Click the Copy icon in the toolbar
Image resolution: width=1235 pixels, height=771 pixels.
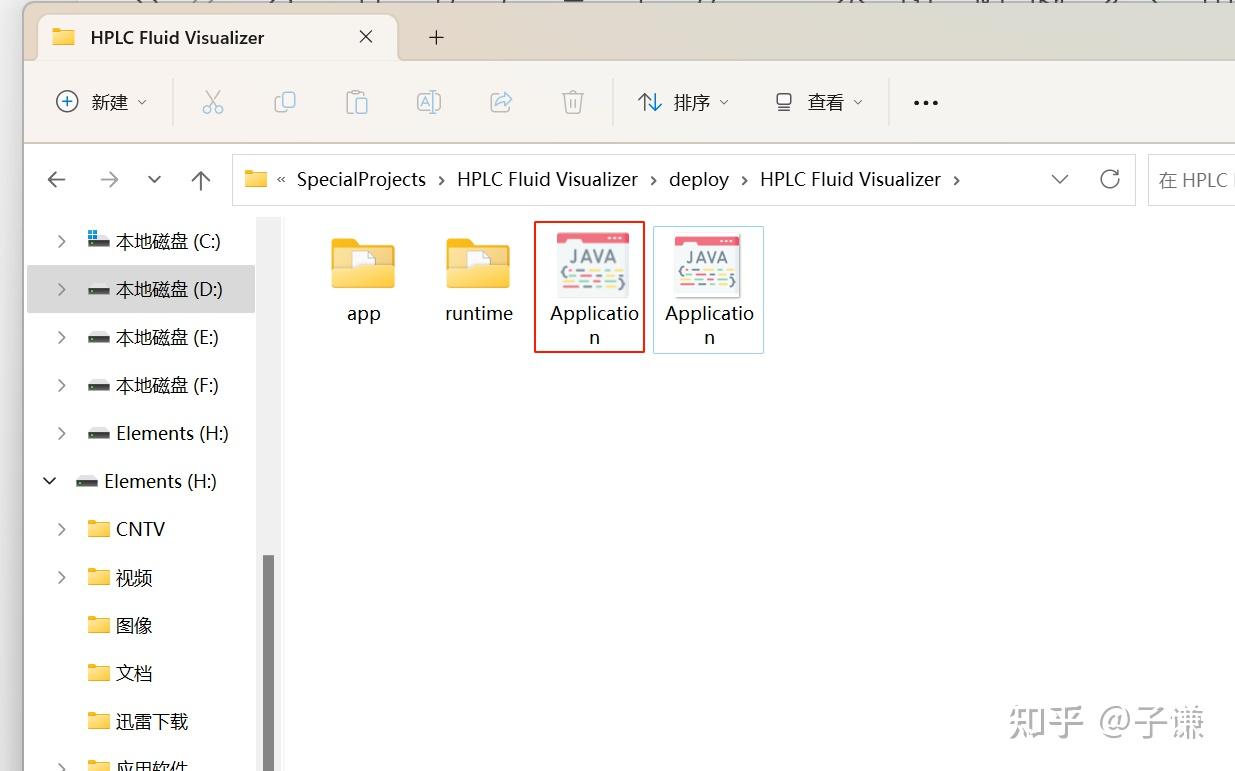(x=284, y=101)
